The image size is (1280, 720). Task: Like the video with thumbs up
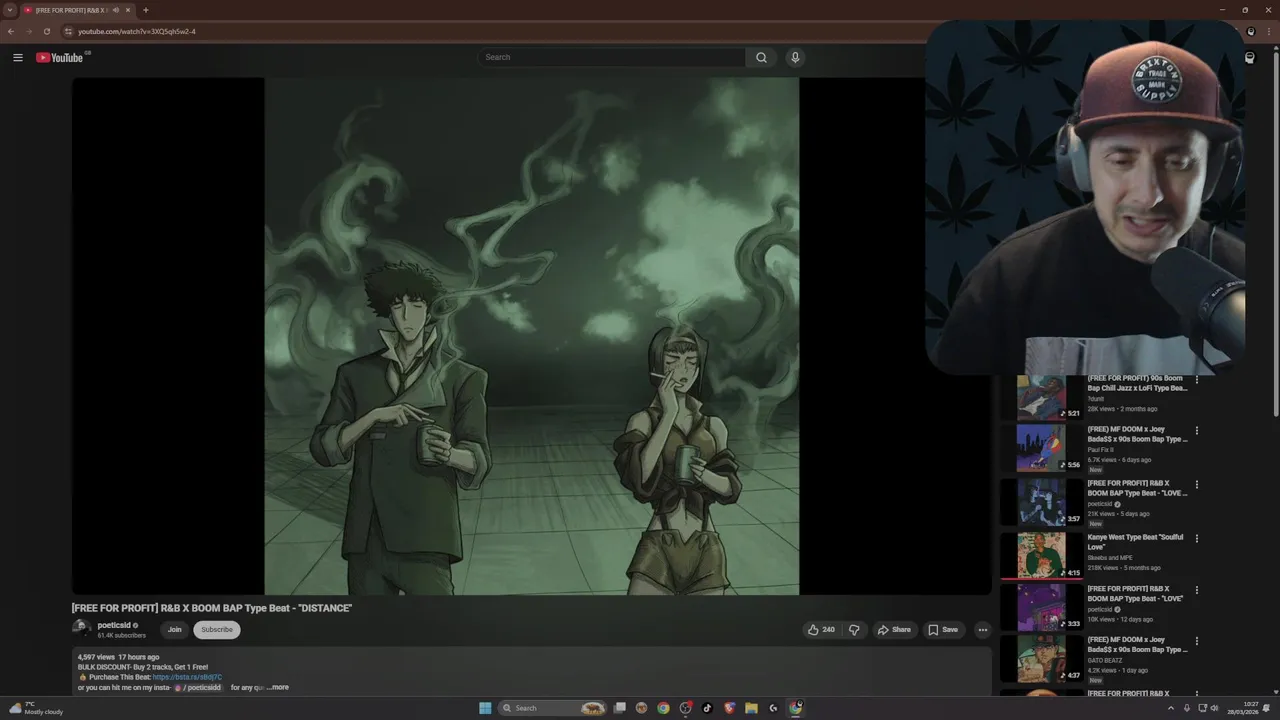[x=821, y=630]
